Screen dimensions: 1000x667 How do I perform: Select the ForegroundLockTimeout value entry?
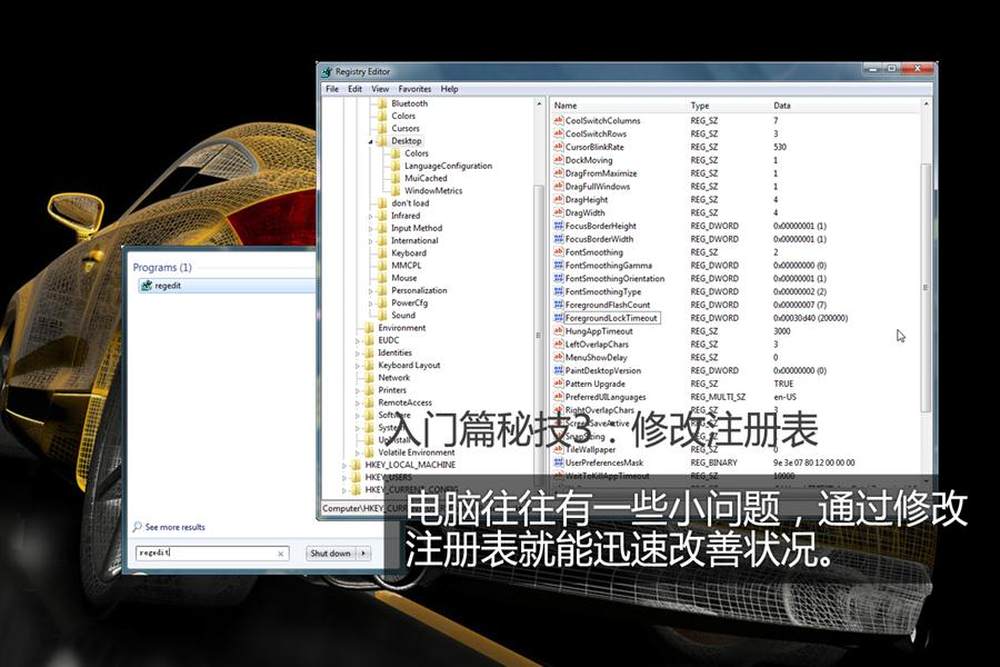click(611, 318)
